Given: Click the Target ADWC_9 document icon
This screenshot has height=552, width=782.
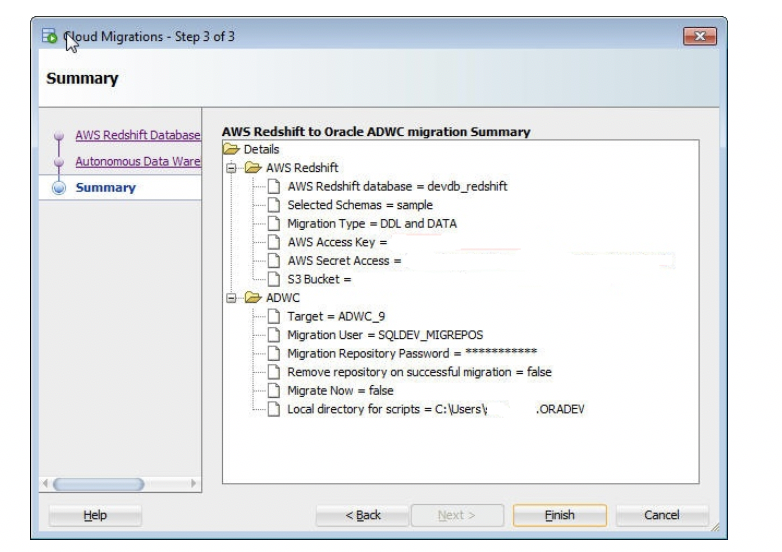Looking at the screenshot, I should pyautogui.click(x=273, y=316).
